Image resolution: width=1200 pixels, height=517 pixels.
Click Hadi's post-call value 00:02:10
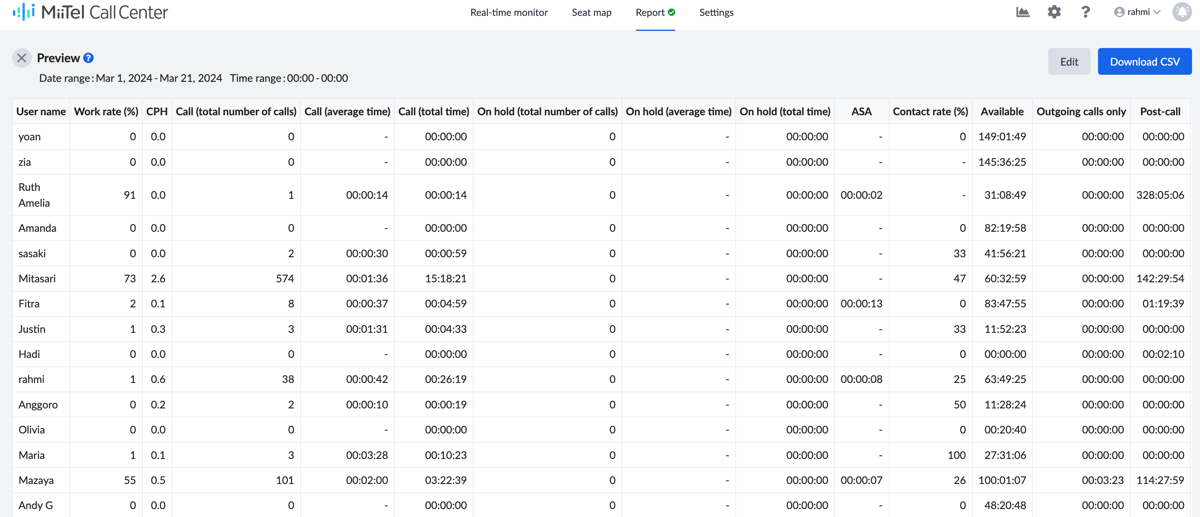coord(1163,354)
